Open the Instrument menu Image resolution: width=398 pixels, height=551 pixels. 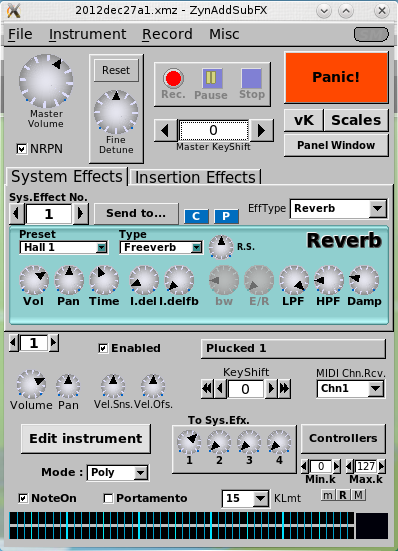pos(87,34)
